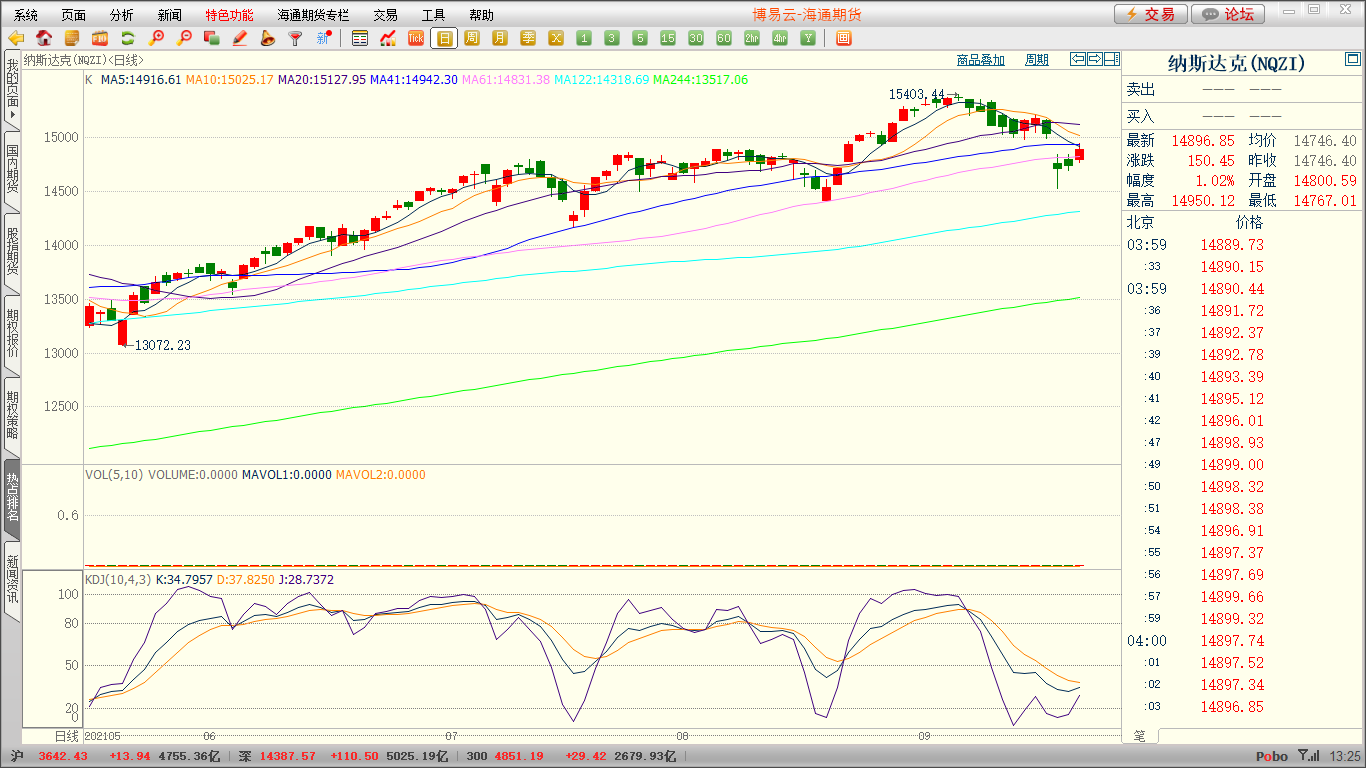
Task: Zoom in with the plus magnifier icon
Action: coord(156,38)
